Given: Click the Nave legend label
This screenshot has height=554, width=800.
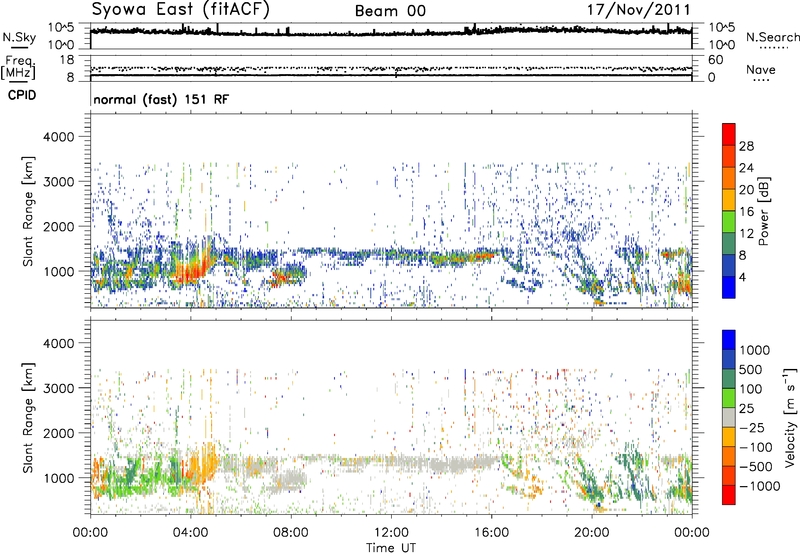Looking at the screenshot, I should (760, 68).
